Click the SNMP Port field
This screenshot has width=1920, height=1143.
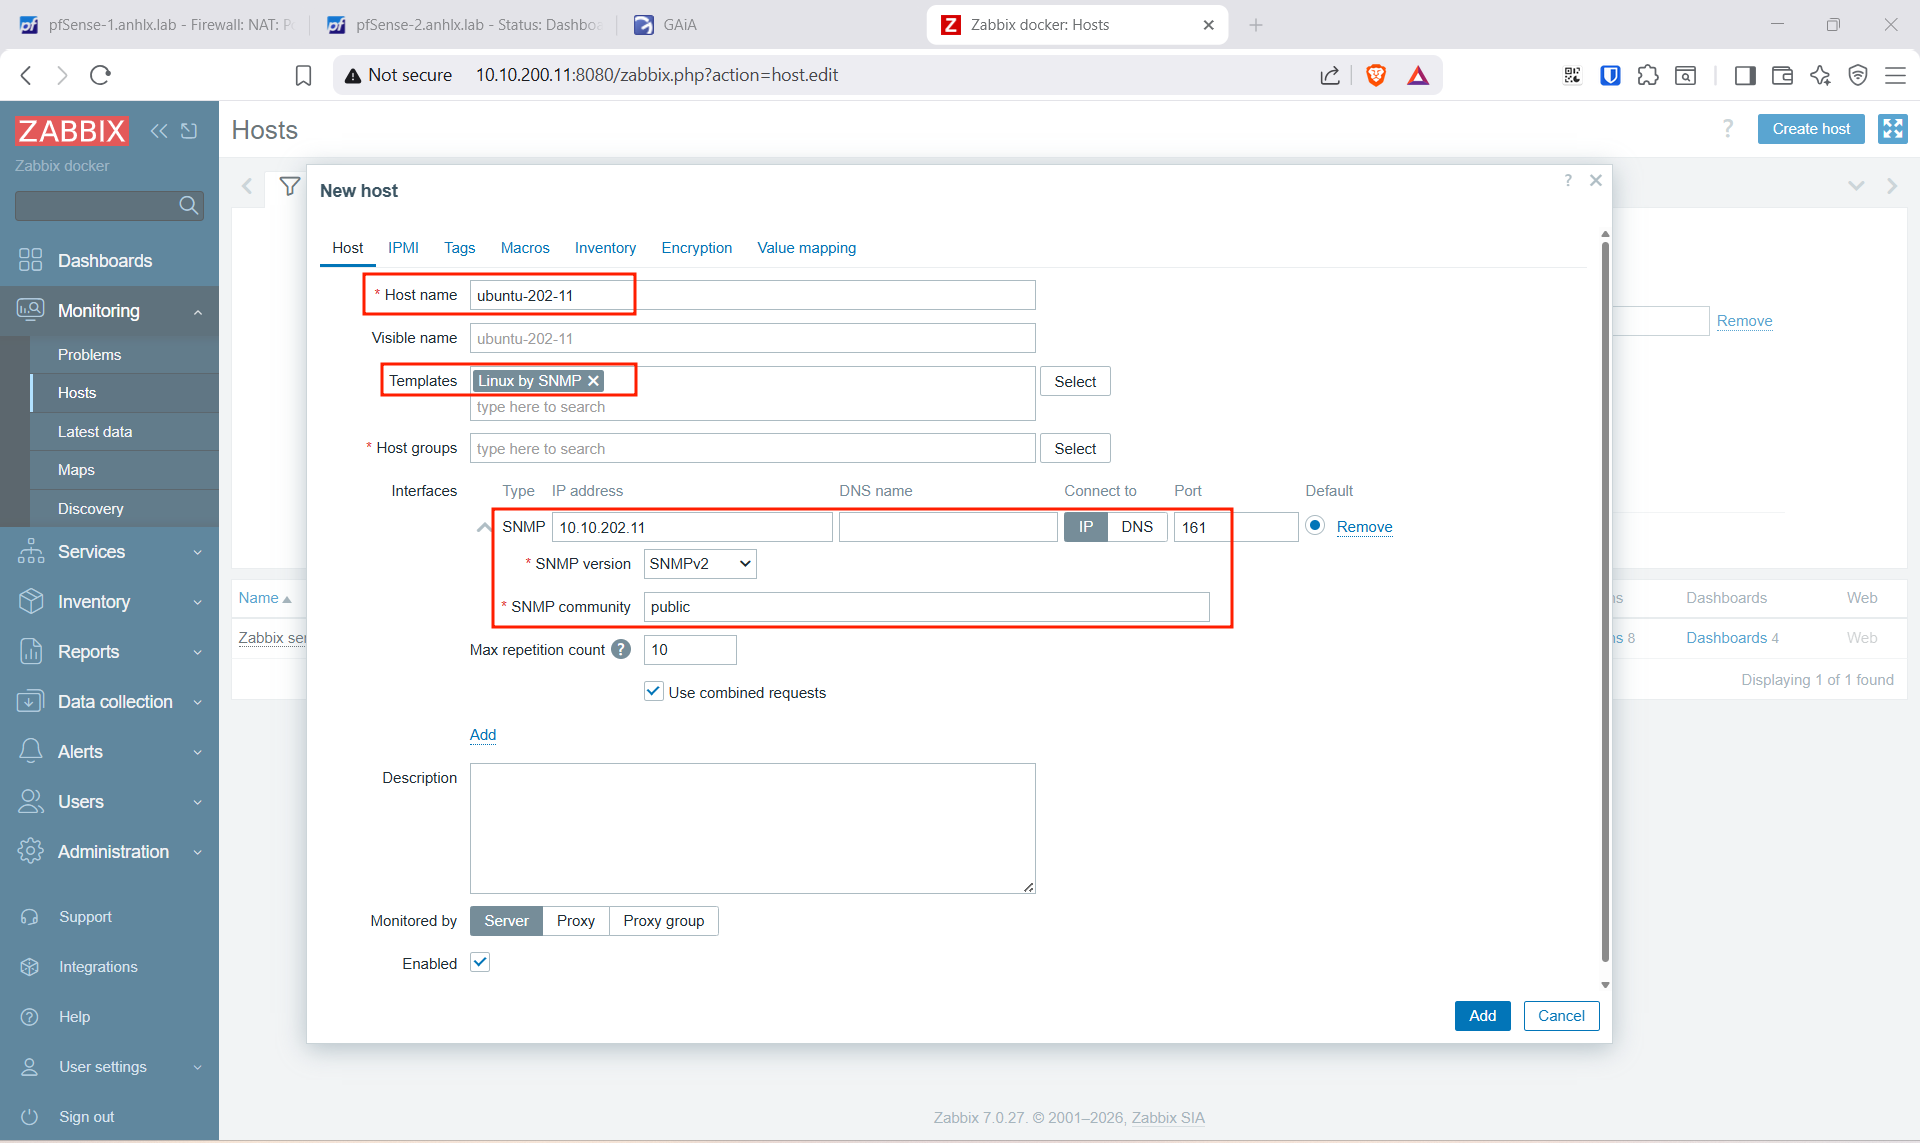[x=1236, y=527]
